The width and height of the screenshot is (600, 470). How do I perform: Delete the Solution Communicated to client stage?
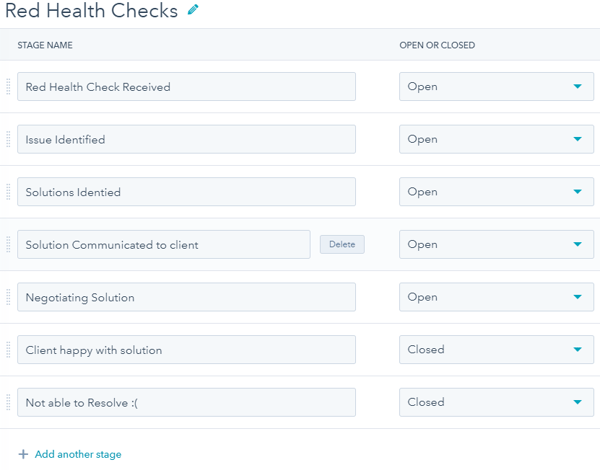[x=342, y=245]
